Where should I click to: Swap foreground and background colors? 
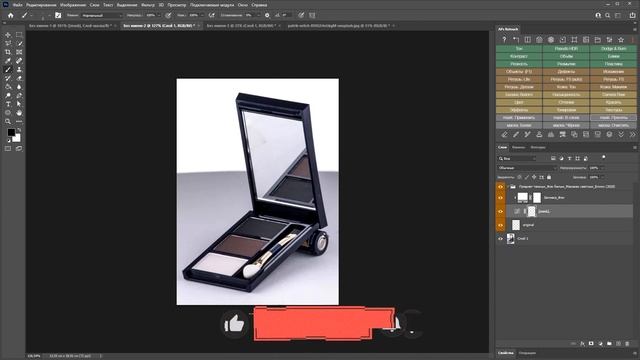pos(19,130)
